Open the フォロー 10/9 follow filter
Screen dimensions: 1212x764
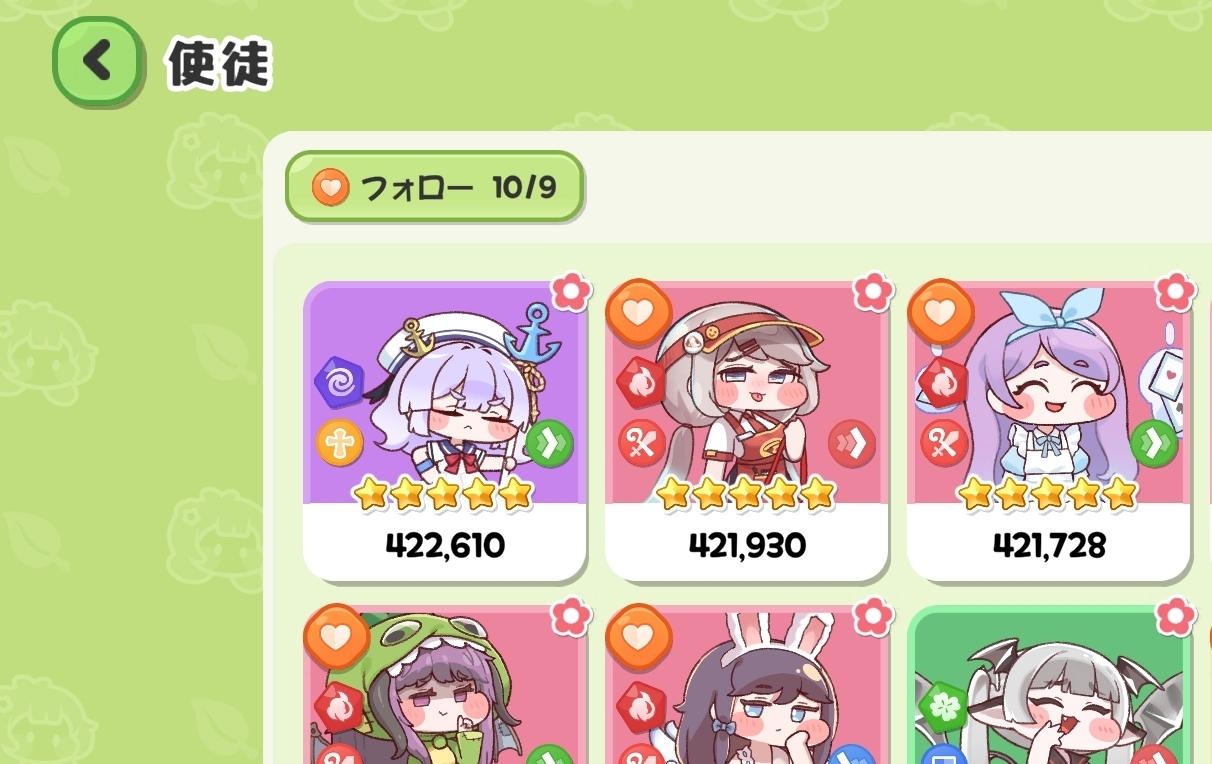(434, 187)
